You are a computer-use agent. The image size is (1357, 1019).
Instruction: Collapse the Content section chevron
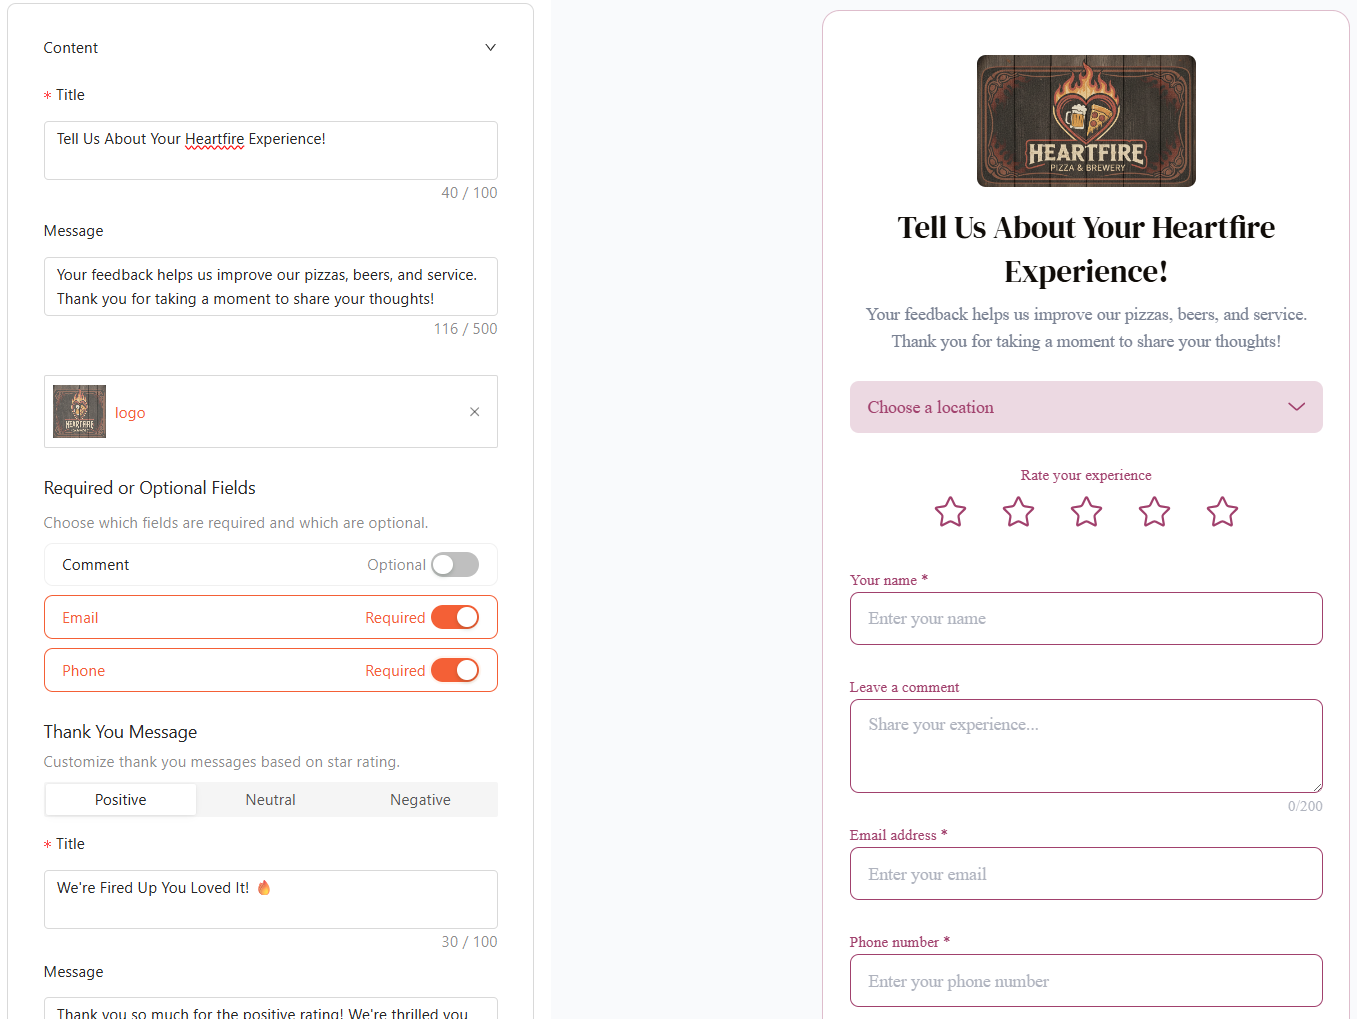coord(490,48)
